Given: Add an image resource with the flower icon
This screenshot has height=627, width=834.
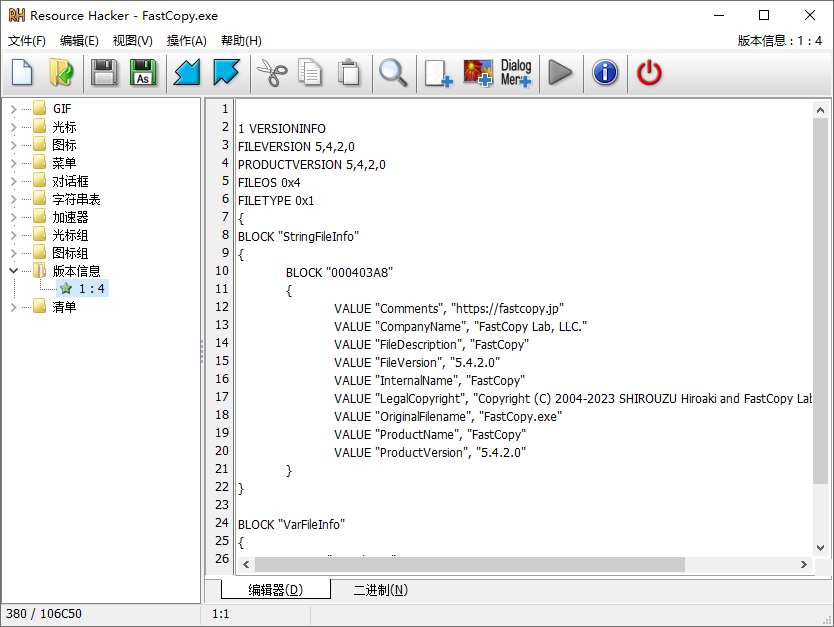Looking at the screenshot, I should 478,73.
